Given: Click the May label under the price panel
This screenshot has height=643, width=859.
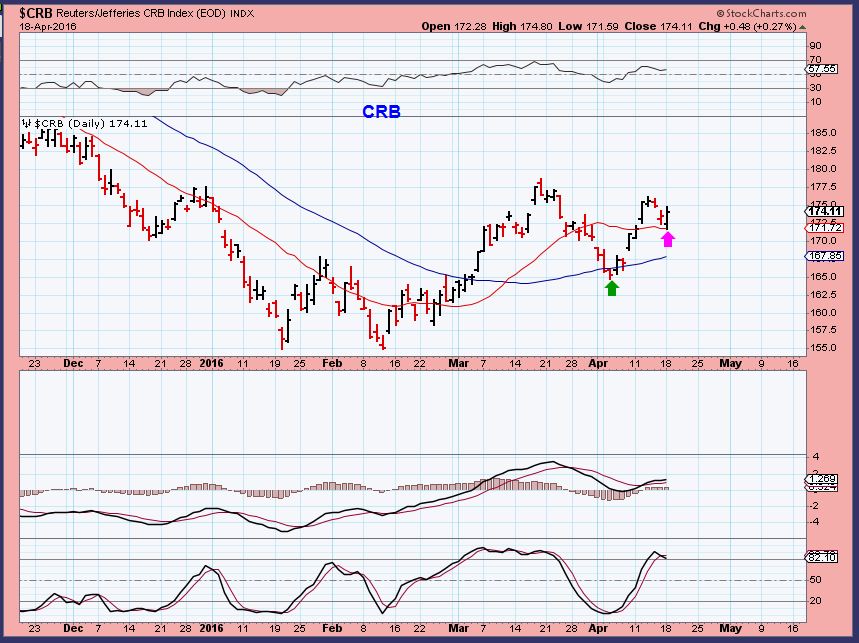Looking at the screenshot, I should click(730, 363).
